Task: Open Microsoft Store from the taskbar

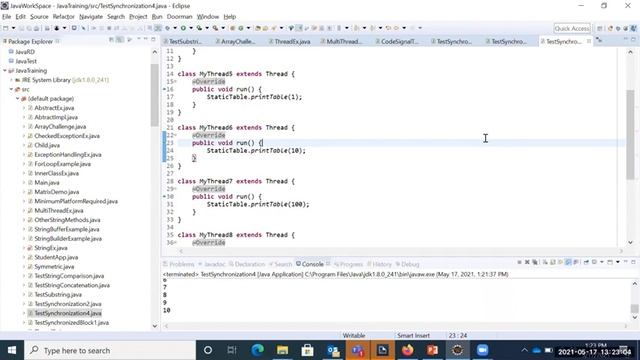Action: [x=307, y=350]
